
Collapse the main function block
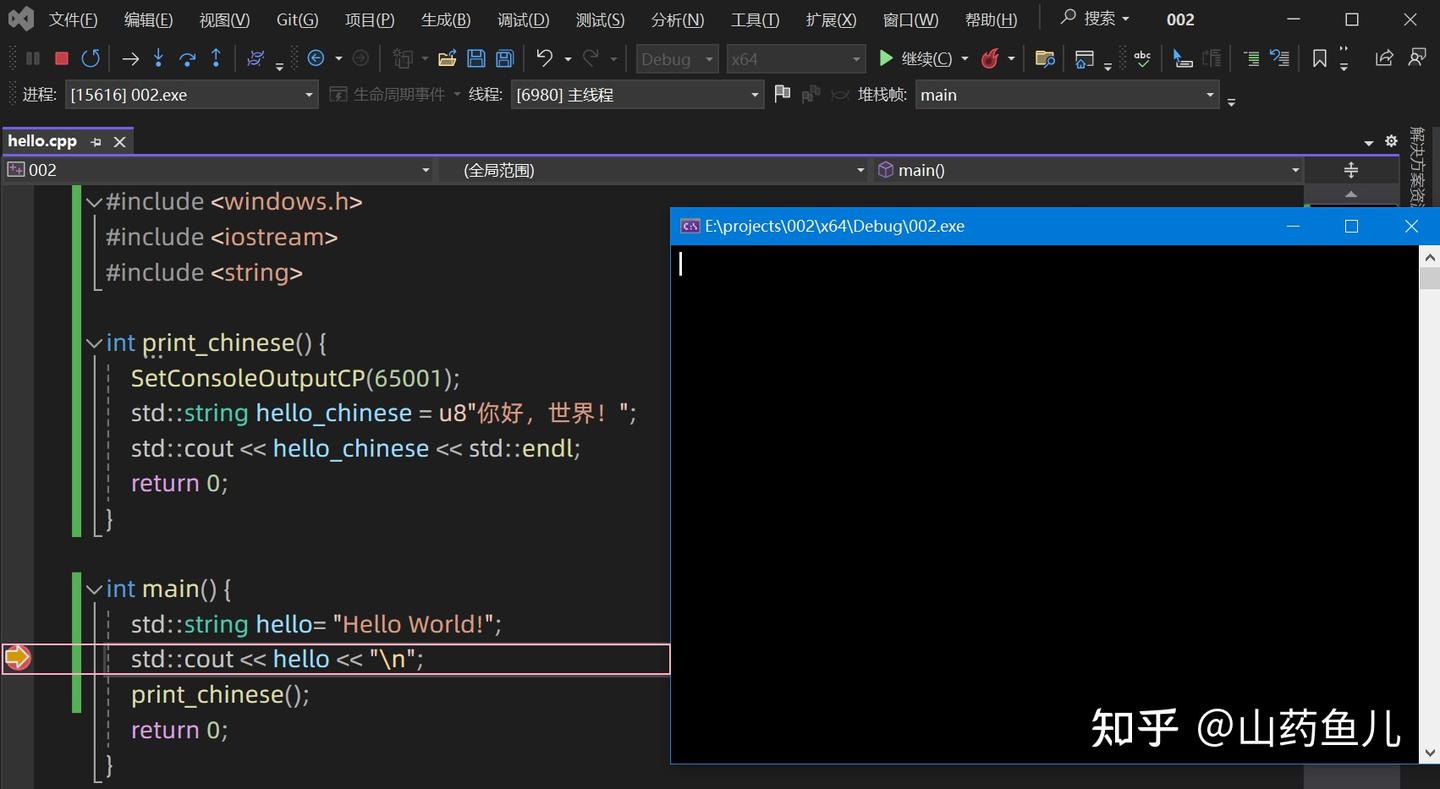coord(94,589)
